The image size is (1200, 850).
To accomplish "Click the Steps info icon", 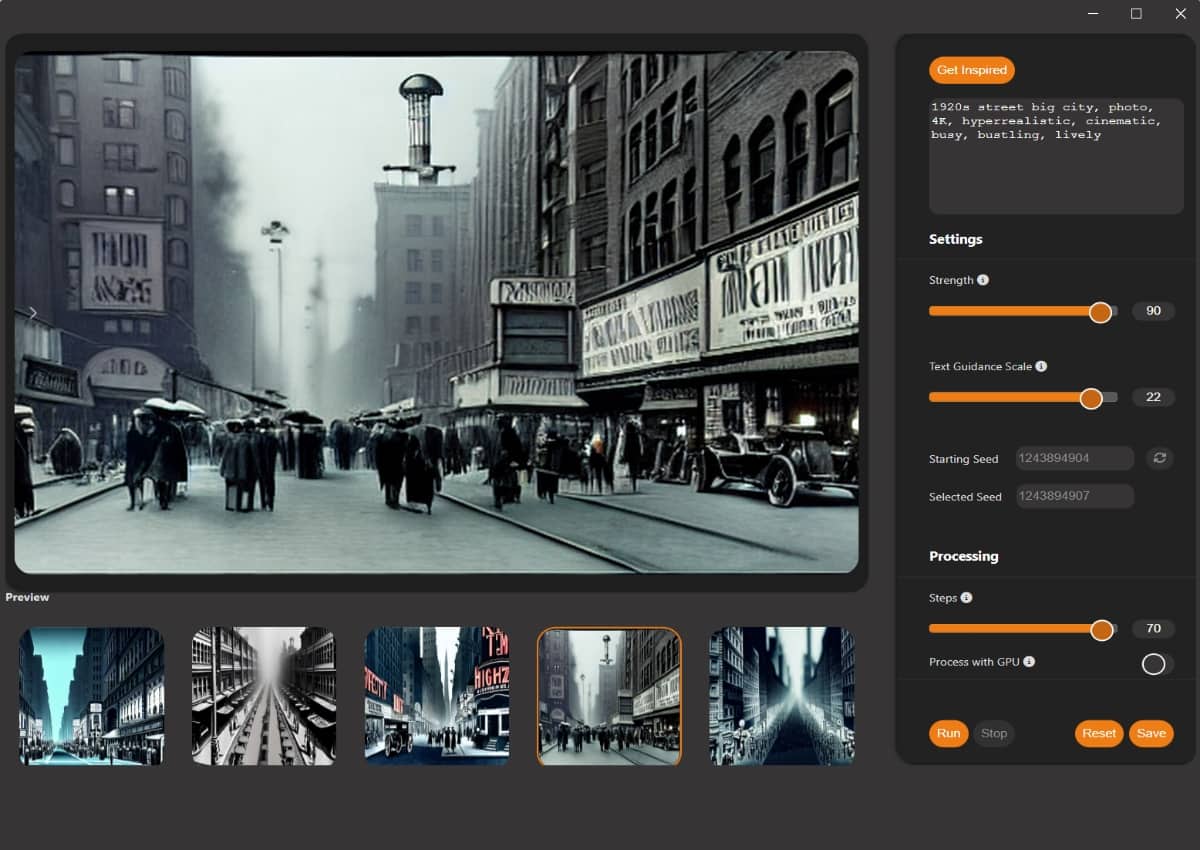I will point(965,597).
